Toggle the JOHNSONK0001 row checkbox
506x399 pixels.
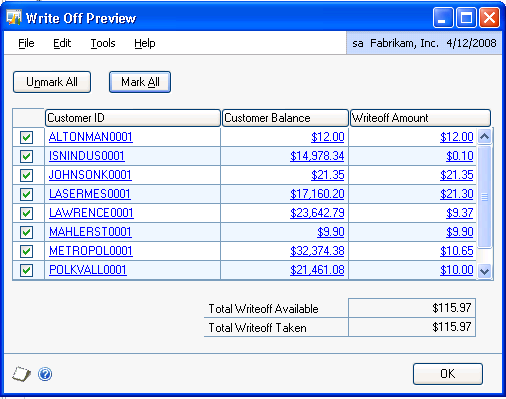point(26,175)
